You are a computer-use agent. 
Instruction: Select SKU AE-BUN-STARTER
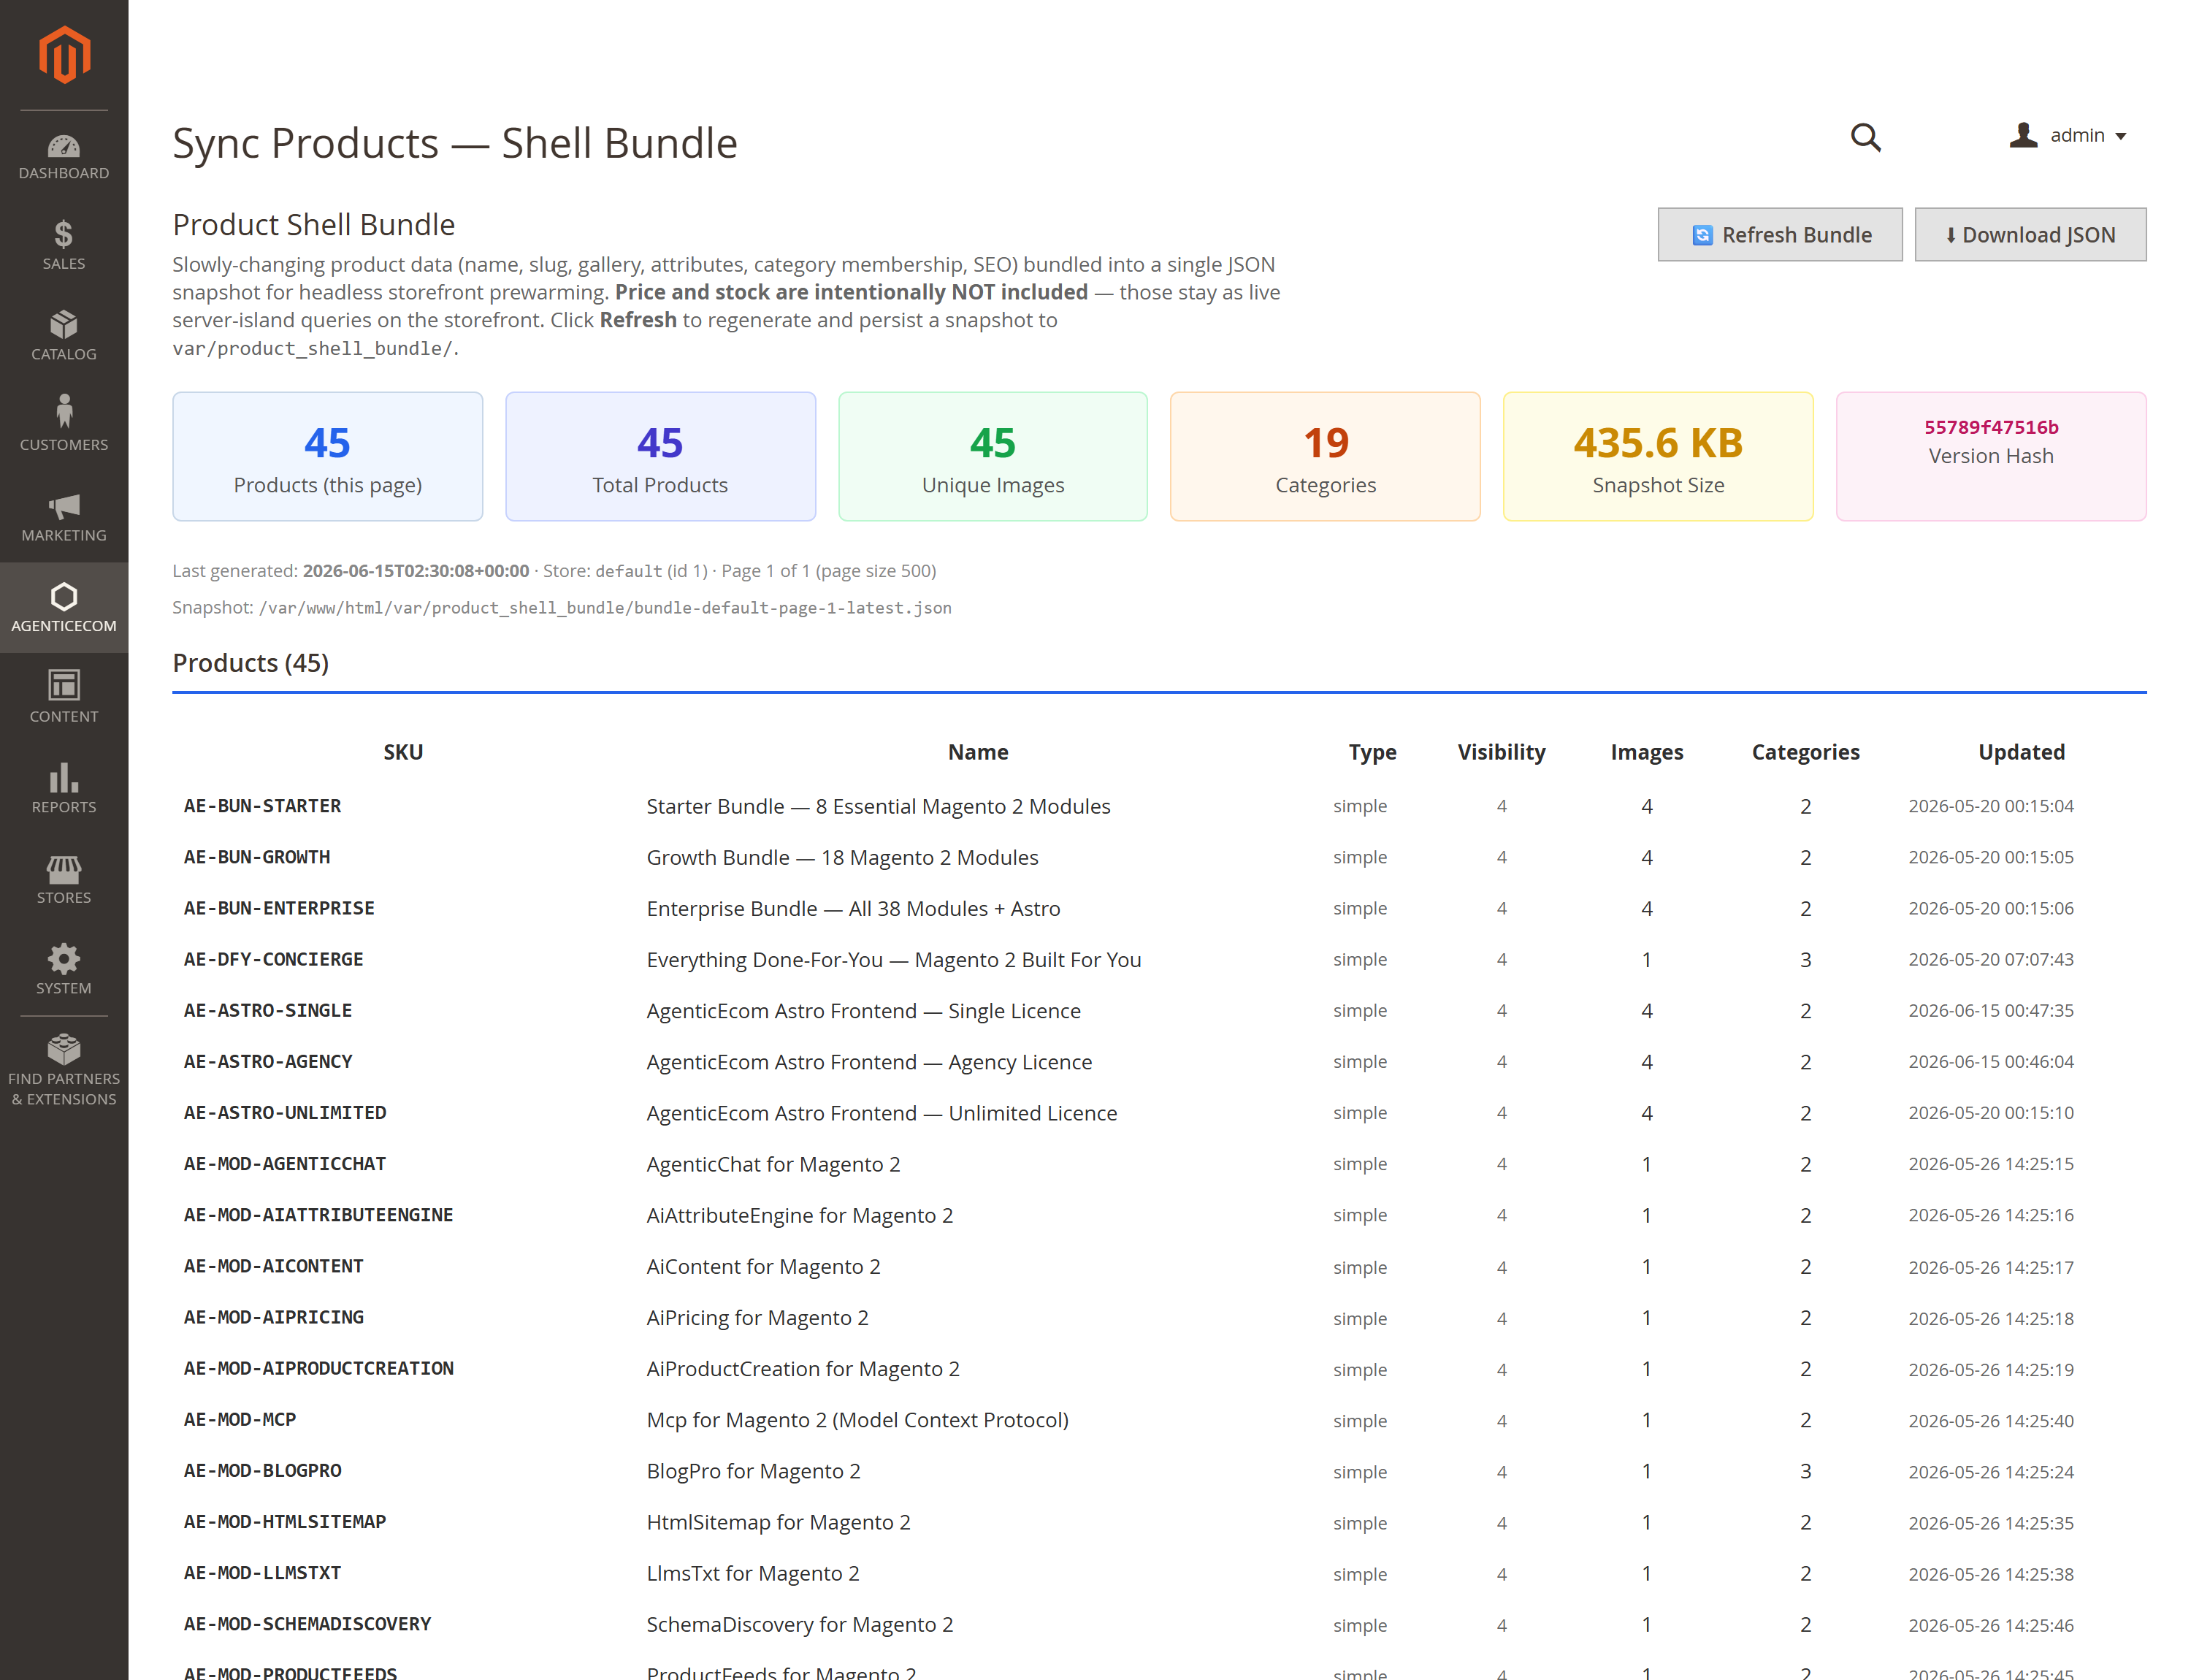pyautogui.click(x=262, y=806)
